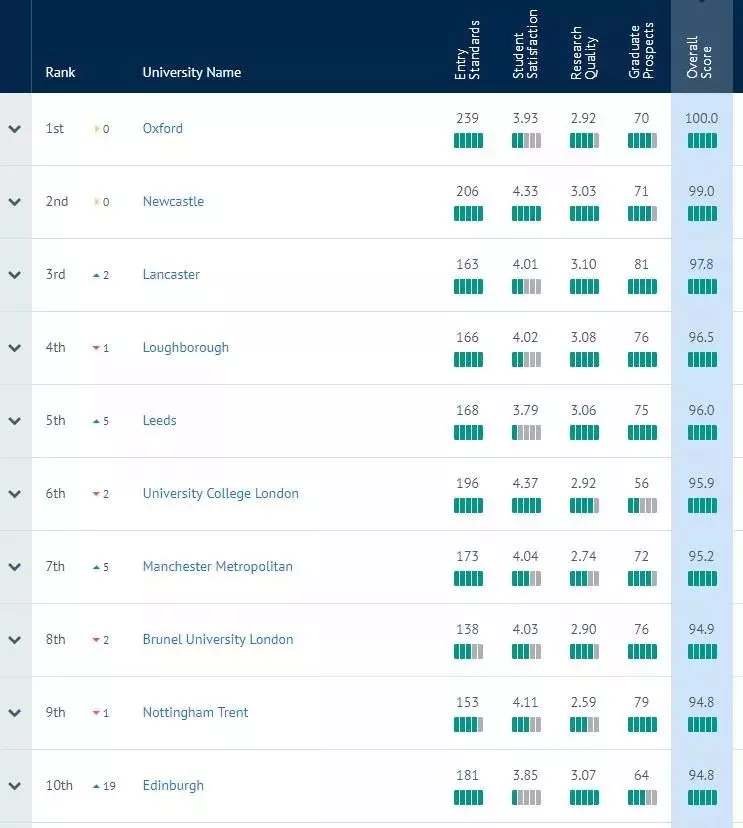Open the Lancaster university link
Image resolution: width=743 pixels, height=828 pixels.
(171, 274)
